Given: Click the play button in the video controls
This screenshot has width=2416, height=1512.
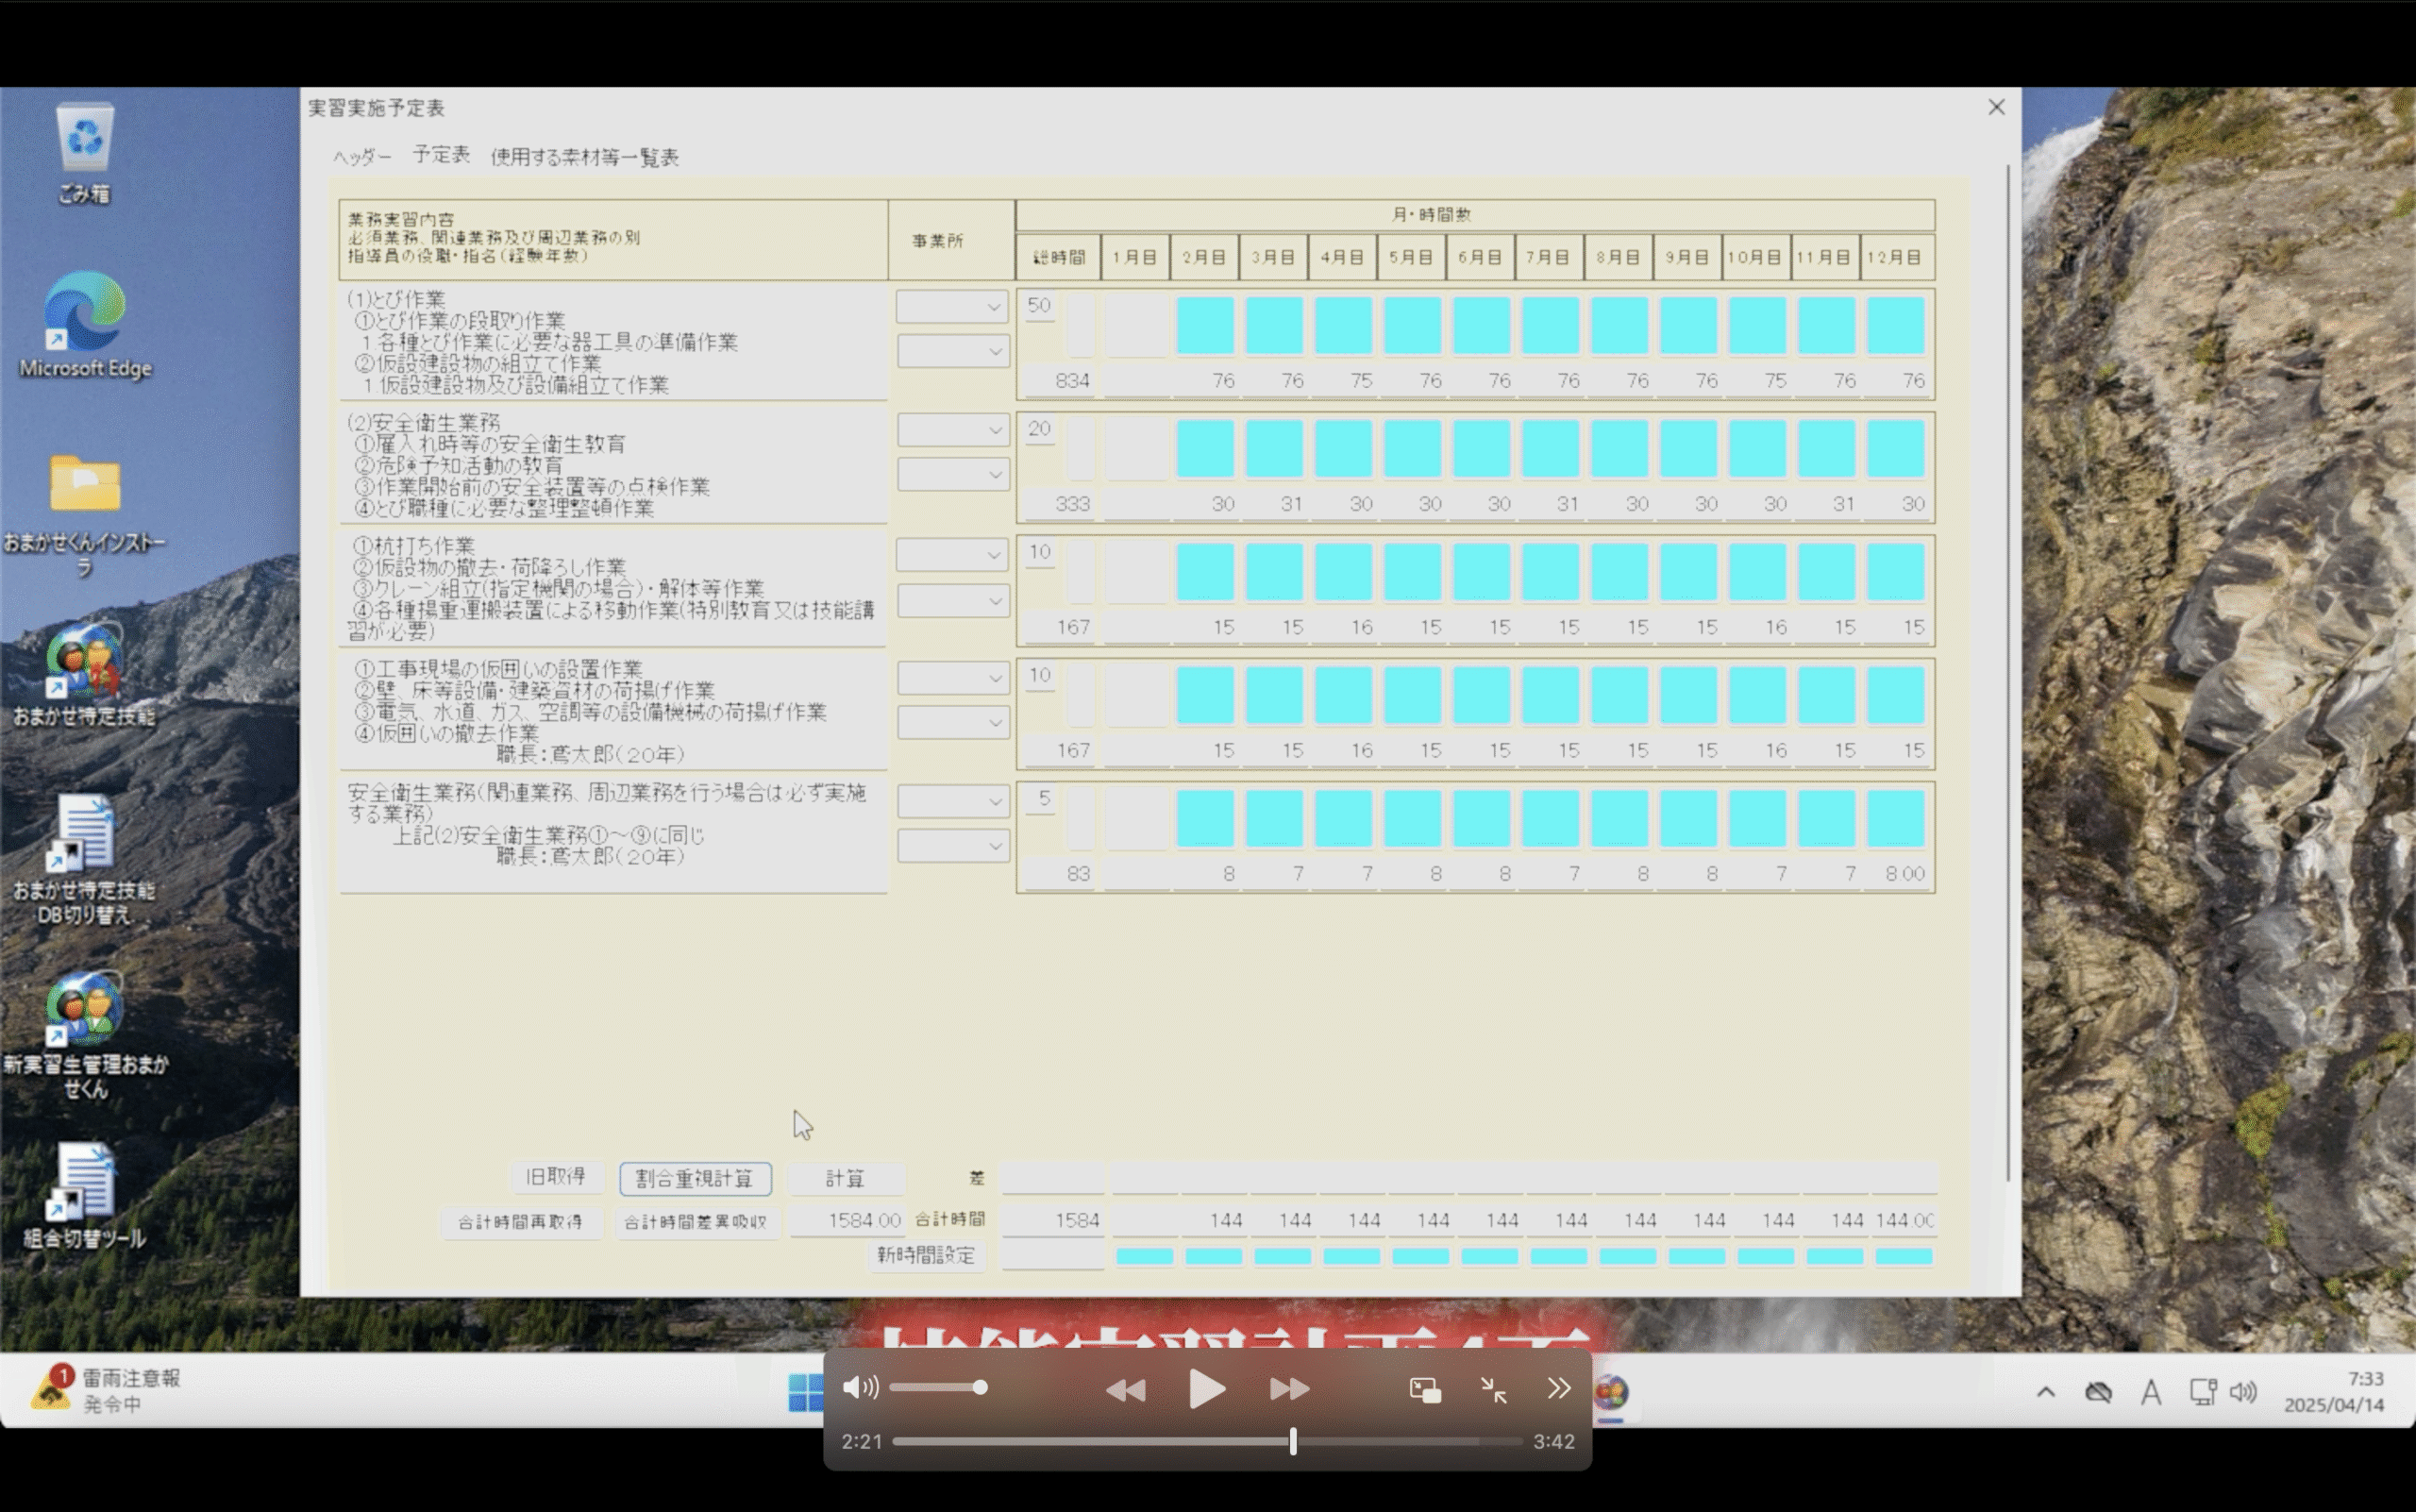Looking at the screenshot, I should (x=1206, y=1389).
